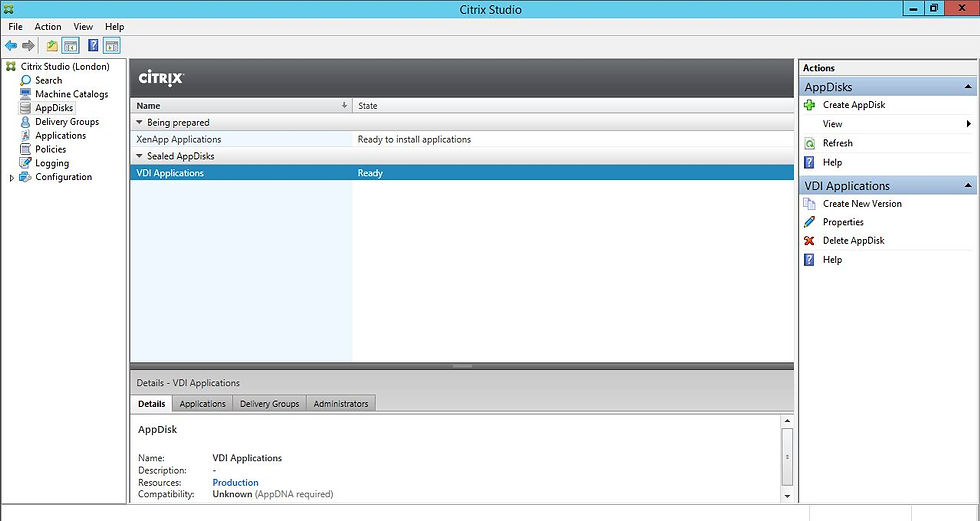The height and width of the screenshot is (521, 980).
Task: Switch to the Delivery Groups details tab
Action: [269, 404]
